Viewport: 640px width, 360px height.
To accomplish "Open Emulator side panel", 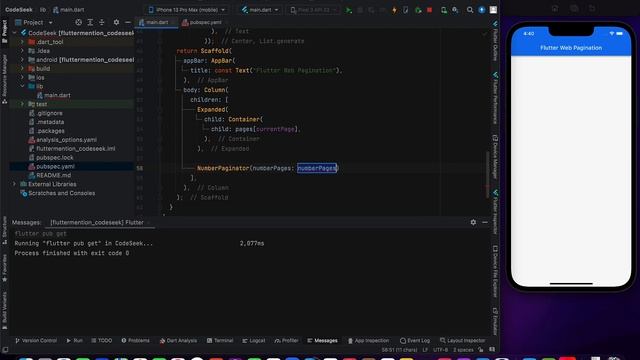I will (x=495, y=321).
